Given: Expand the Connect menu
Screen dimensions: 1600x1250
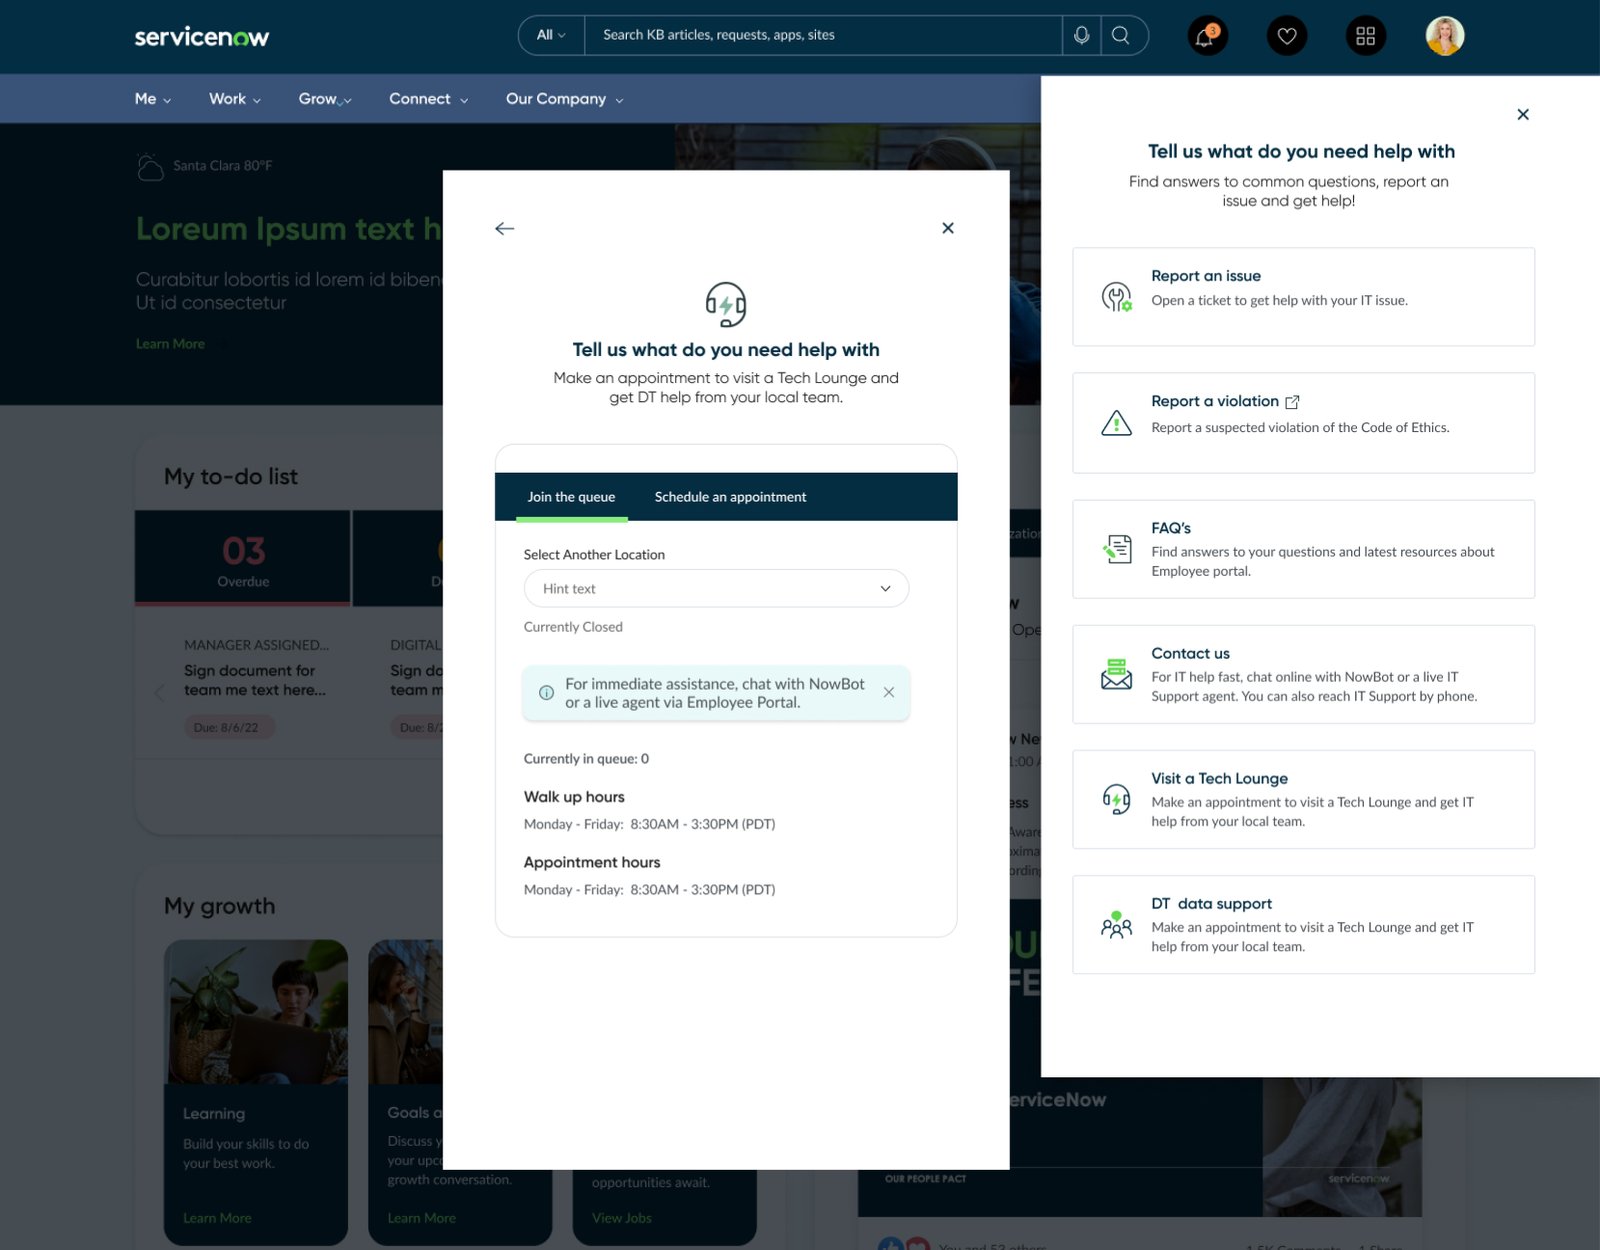Looking at the screenshot, I should click(428, 99).
